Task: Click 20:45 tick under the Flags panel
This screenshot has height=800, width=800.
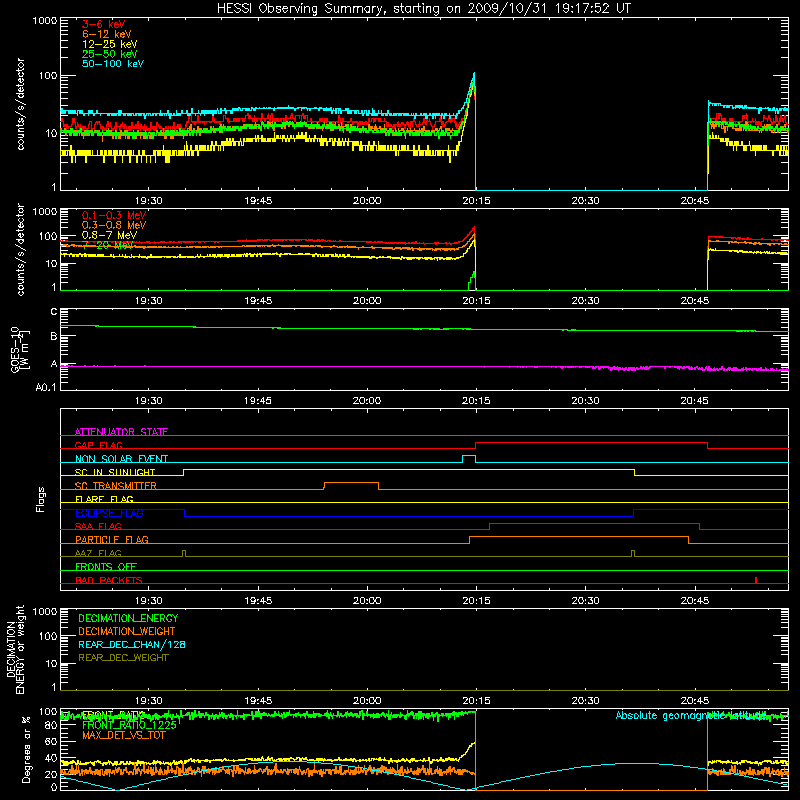Action: [694, 601]
